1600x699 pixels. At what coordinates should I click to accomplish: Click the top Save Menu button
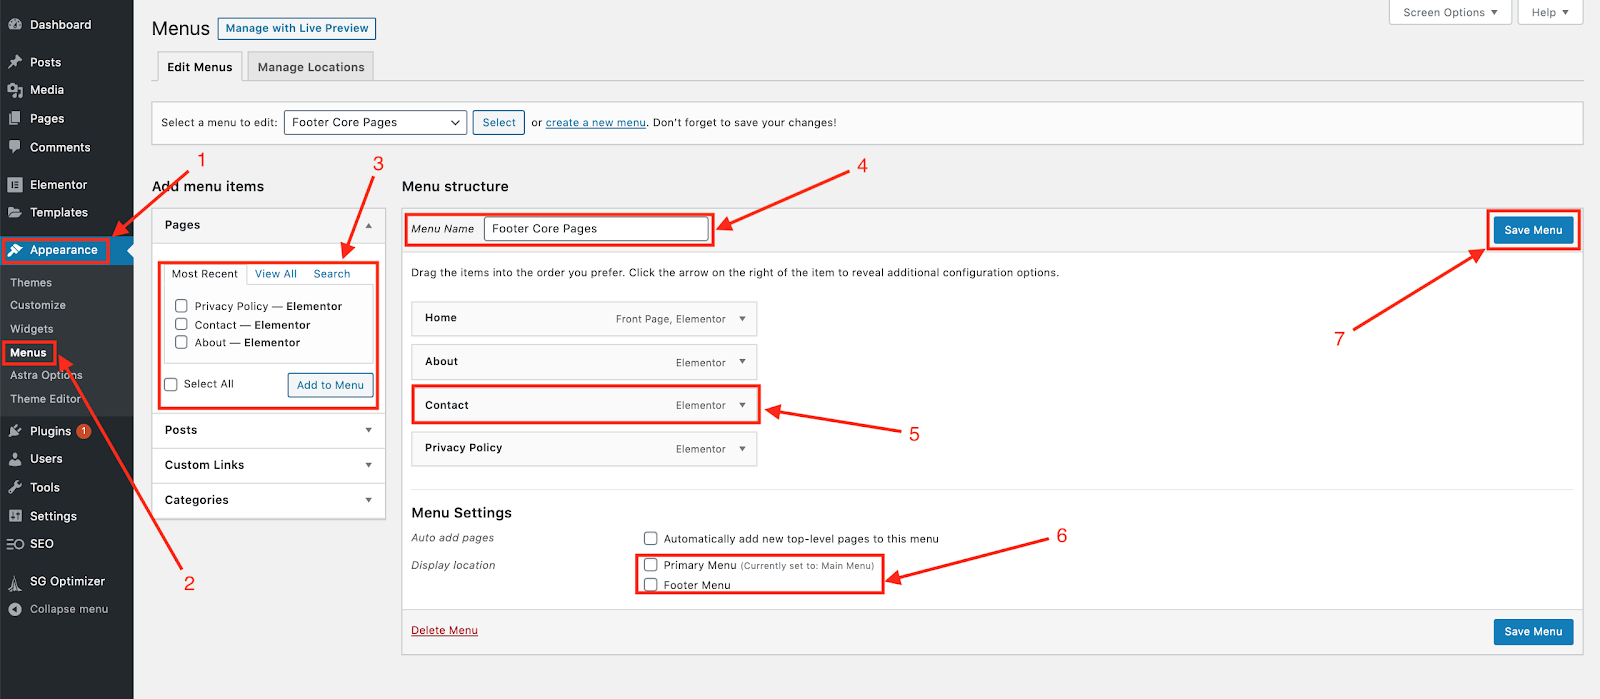(1533, 230)
